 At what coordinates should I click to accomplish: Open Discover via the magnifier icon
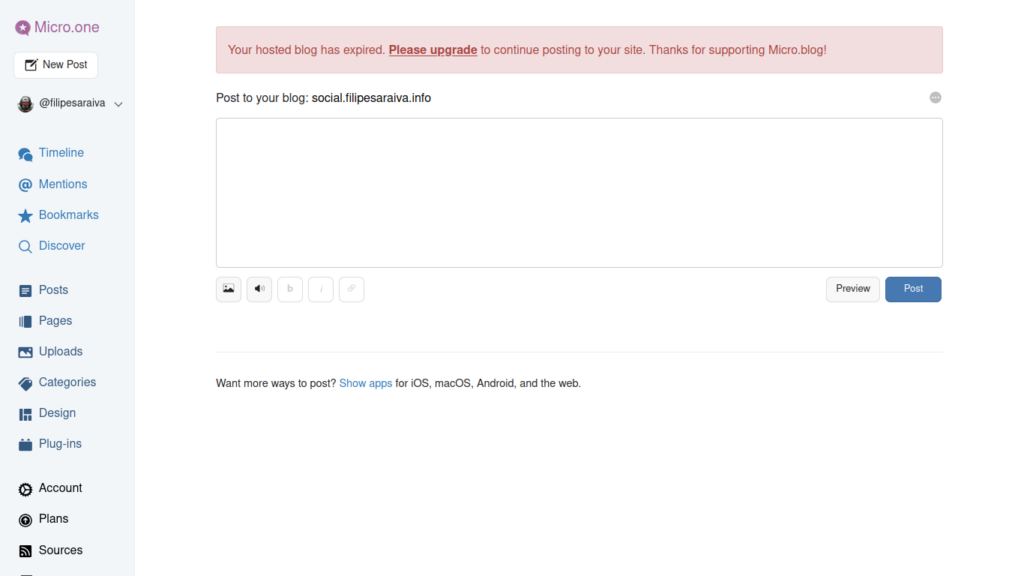[26, 246]
